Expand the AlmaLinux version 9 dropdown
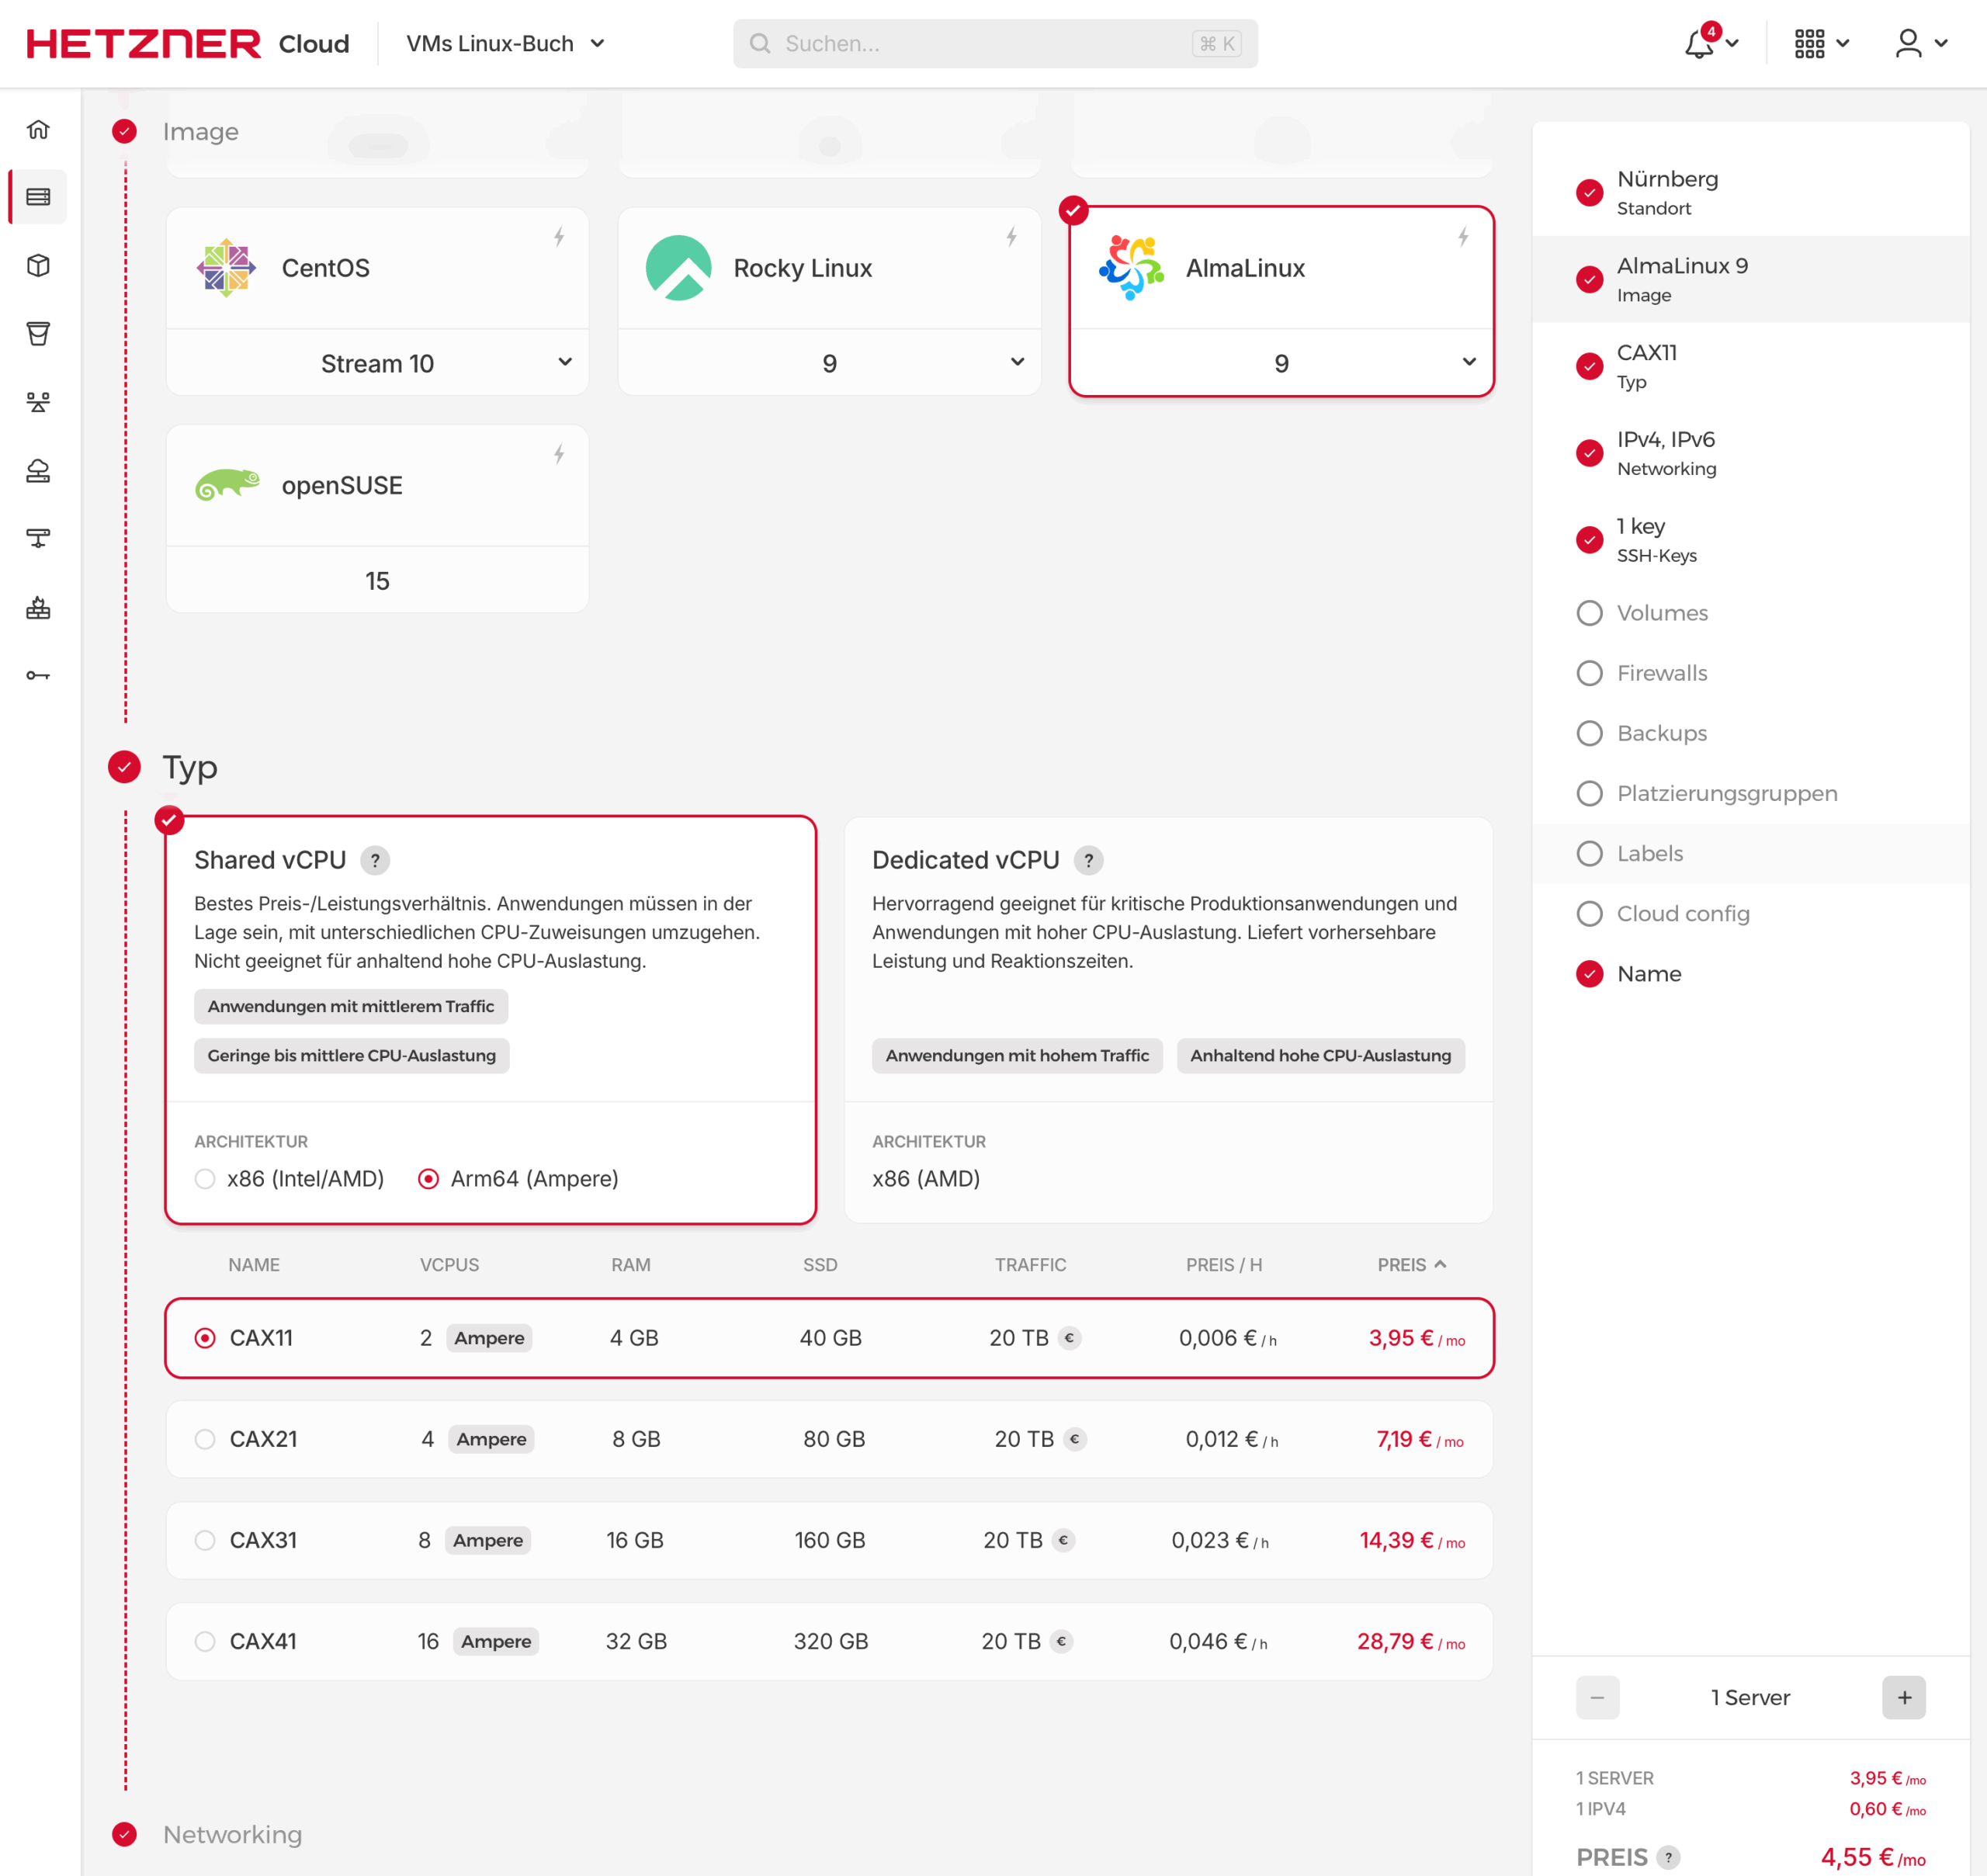The image size is (1987, 1876). [x=1281, y=363]
